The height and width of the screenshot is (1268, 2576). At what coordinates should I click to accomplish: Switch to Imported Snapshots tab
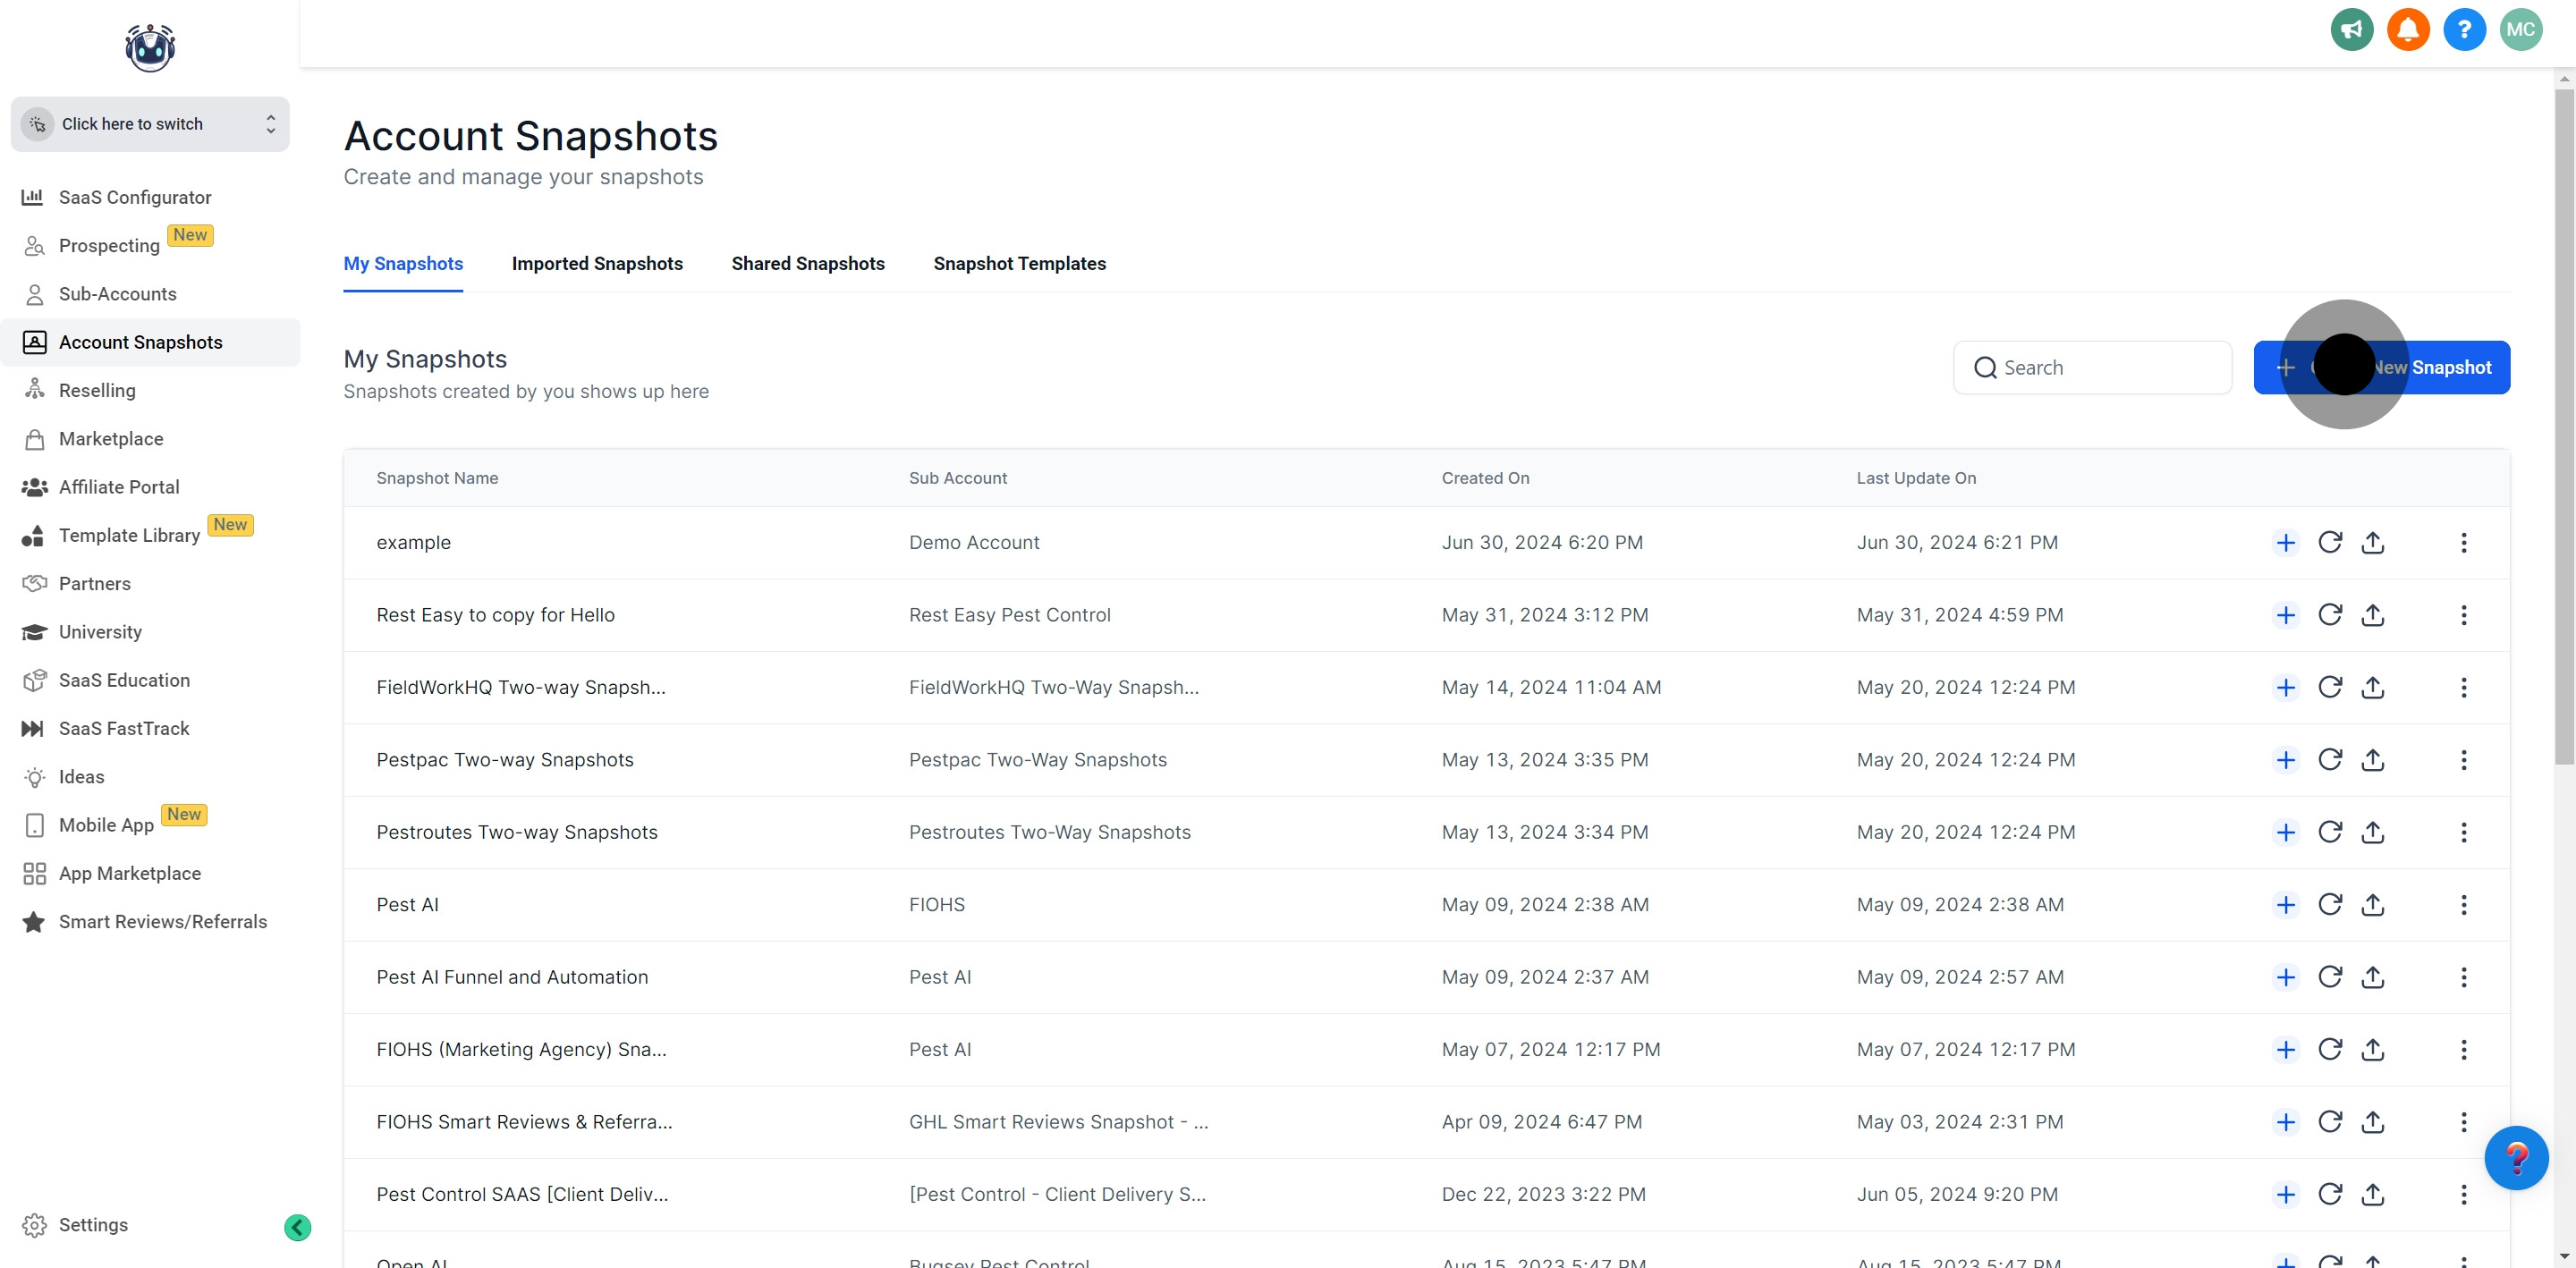point(597,263)
